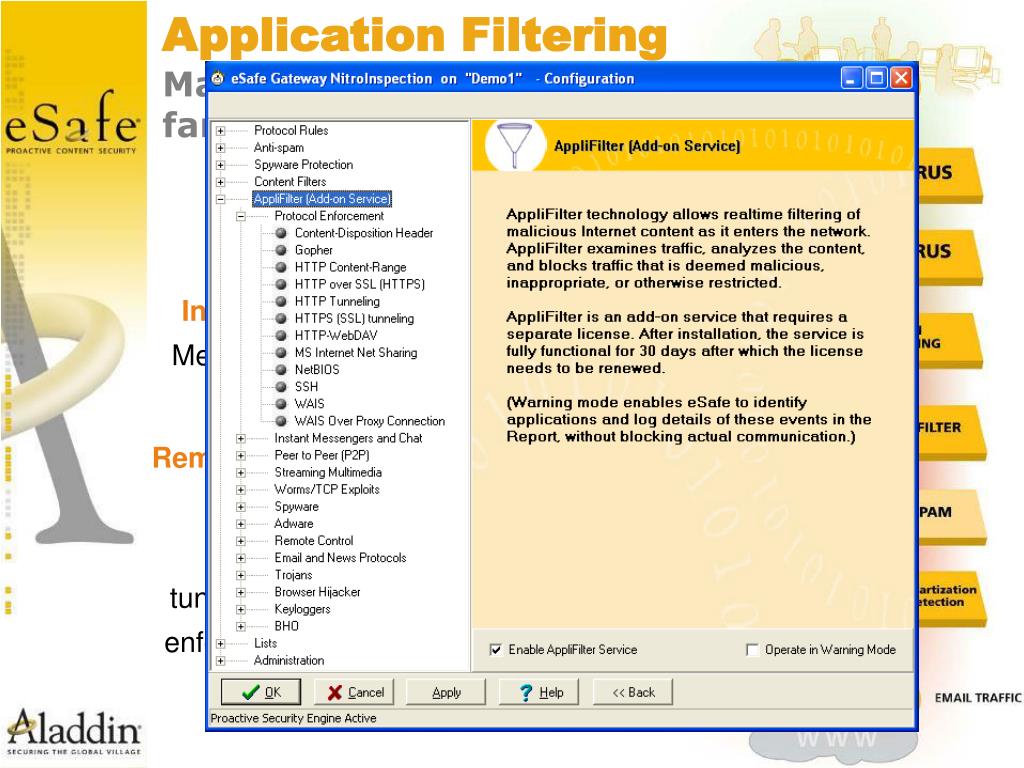The width and height of the screenshot is (1024, 768).
Task: Click the "Proactive Security Engine Active" status text
Action: 293,718
